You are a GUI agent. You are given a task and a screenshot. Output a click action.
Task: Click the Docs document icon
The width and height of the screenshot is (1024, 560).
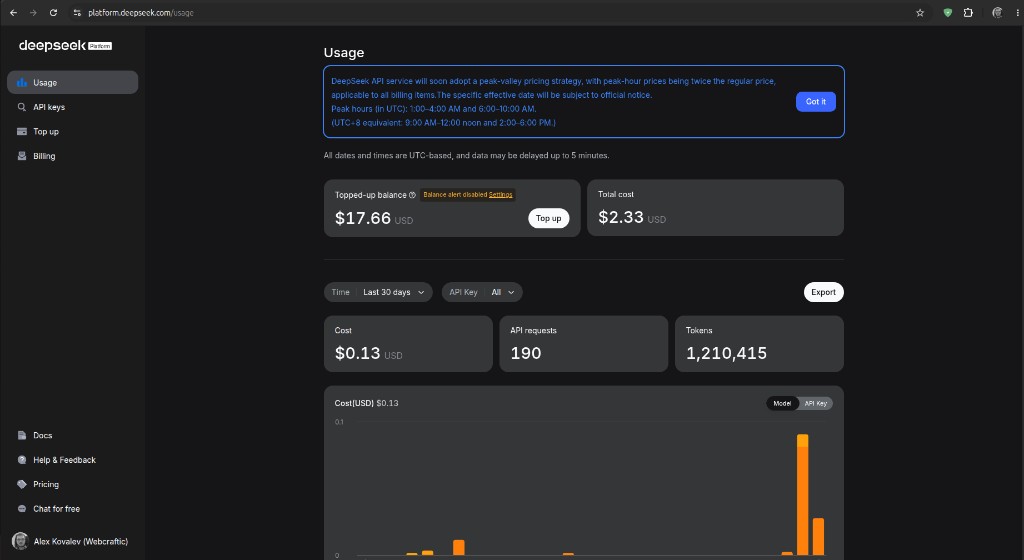22,435
